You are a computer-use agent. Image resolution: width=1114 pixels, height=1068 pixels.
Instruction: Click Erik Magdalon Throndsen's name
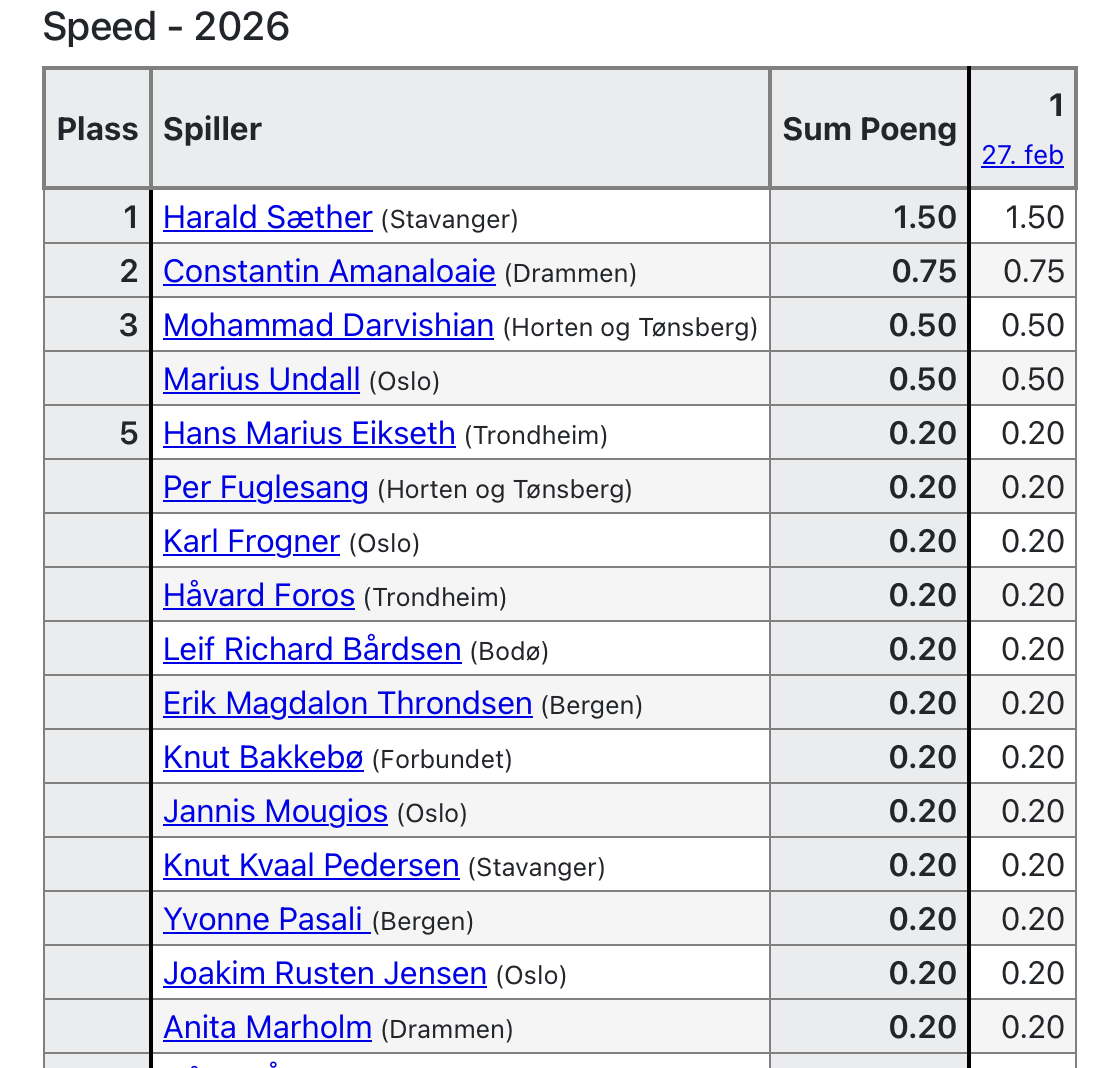tap(347, 703)
